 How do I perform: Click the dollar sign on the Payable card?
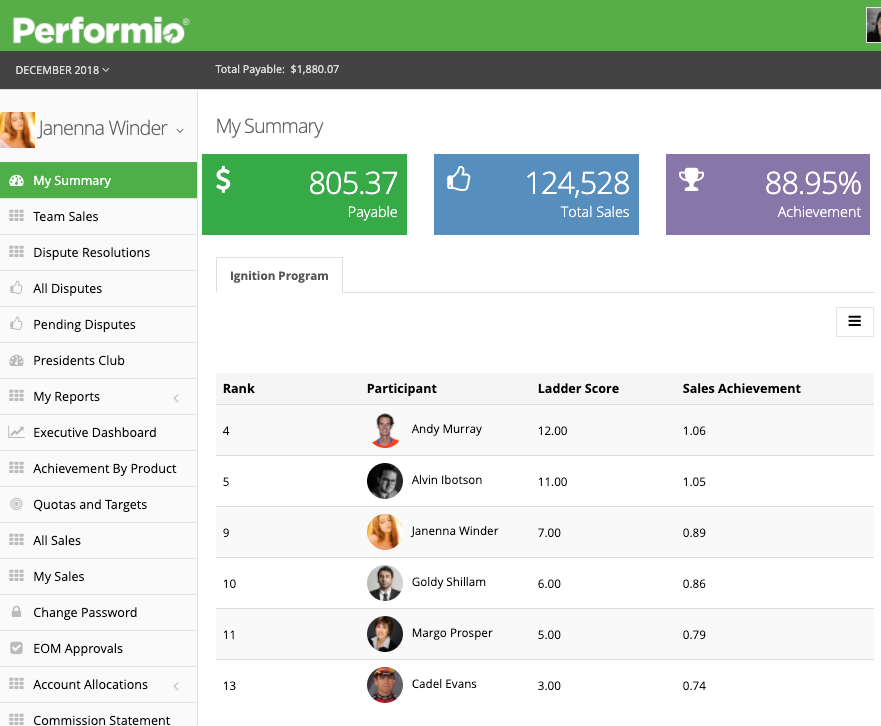[x=223, y=180]
